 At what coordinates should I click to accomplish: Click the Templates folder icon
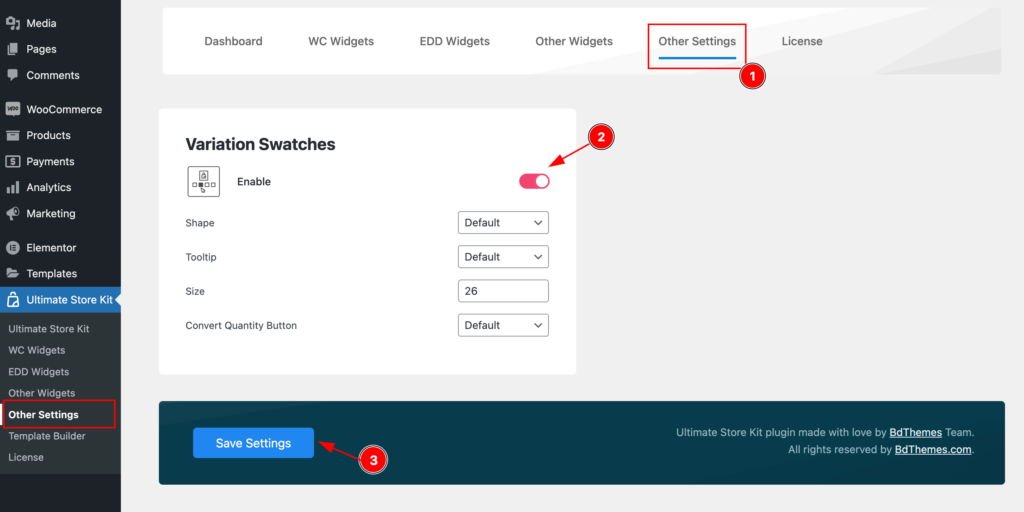12,274
